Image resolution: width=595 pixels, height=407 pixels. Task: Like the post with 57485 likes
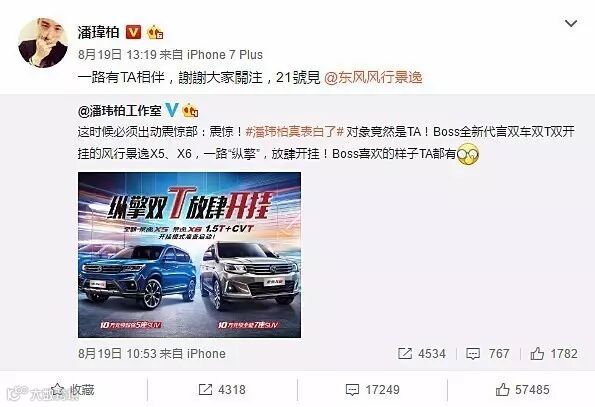coord(523,390)
